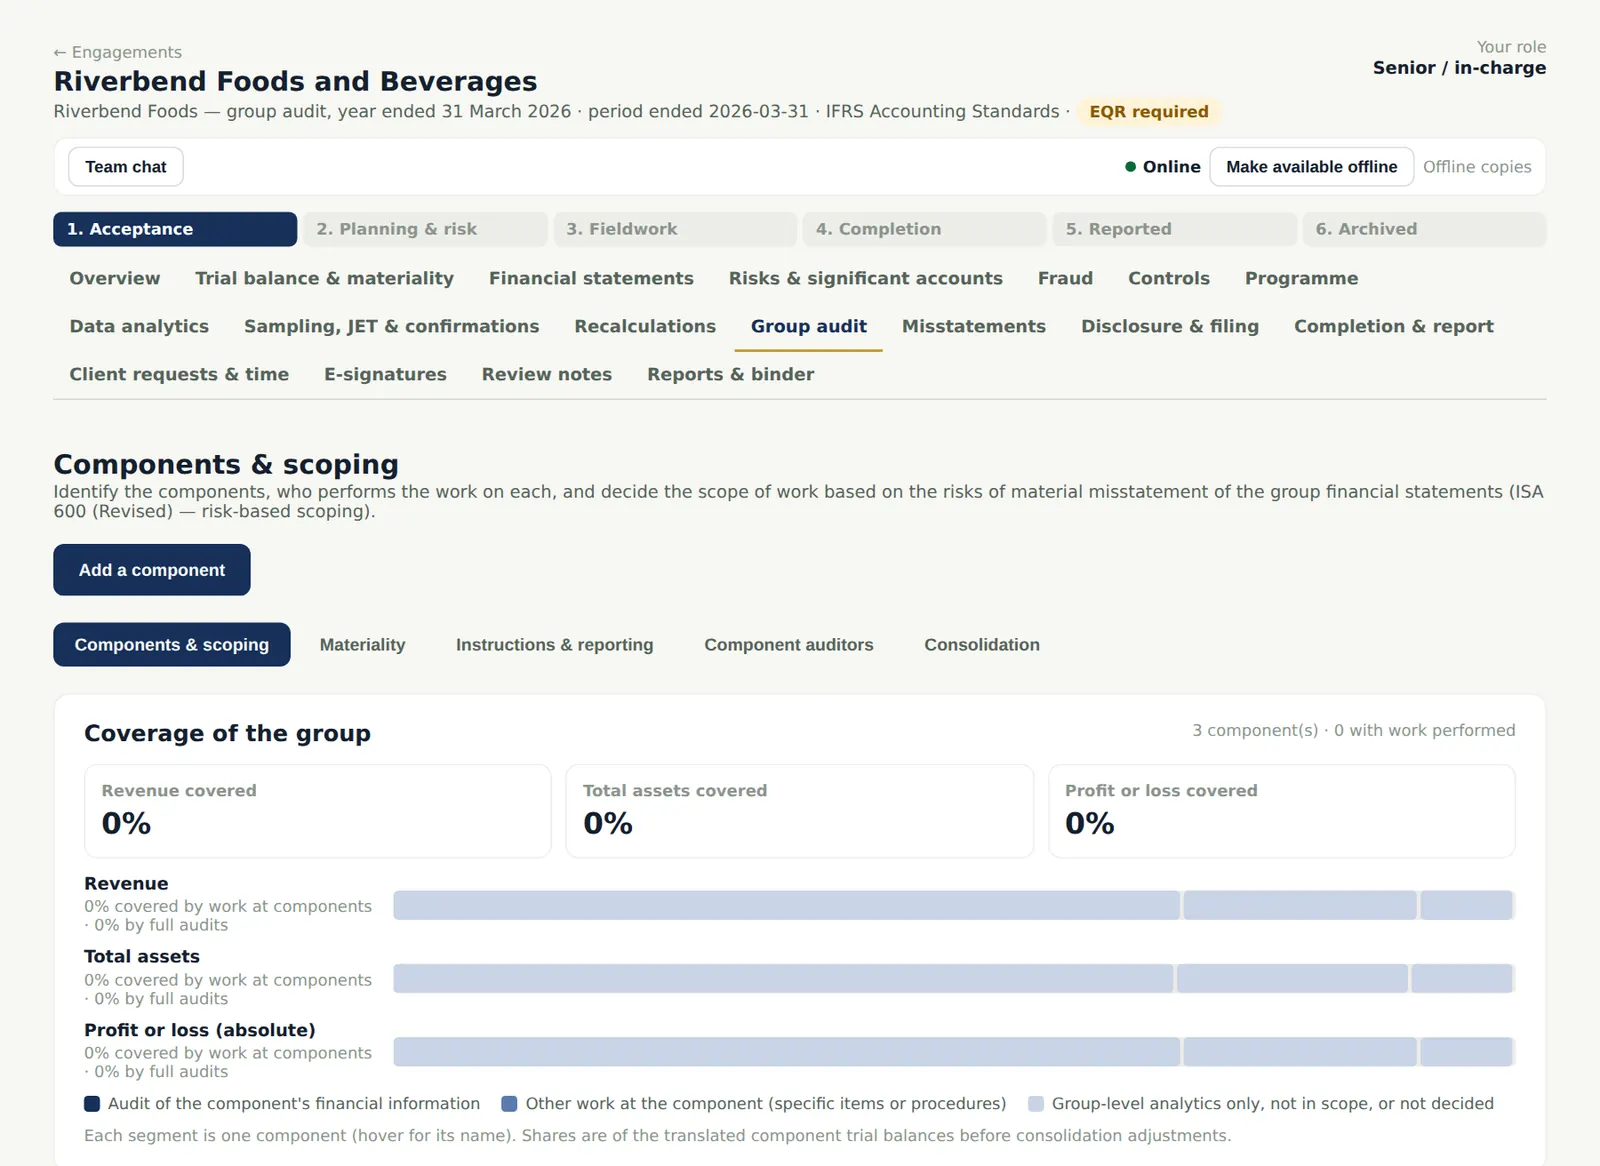Screen dimensions: 1600x1166
Task: Switch to Consolidation sub-tab
Action: click(x=981, y=645)
